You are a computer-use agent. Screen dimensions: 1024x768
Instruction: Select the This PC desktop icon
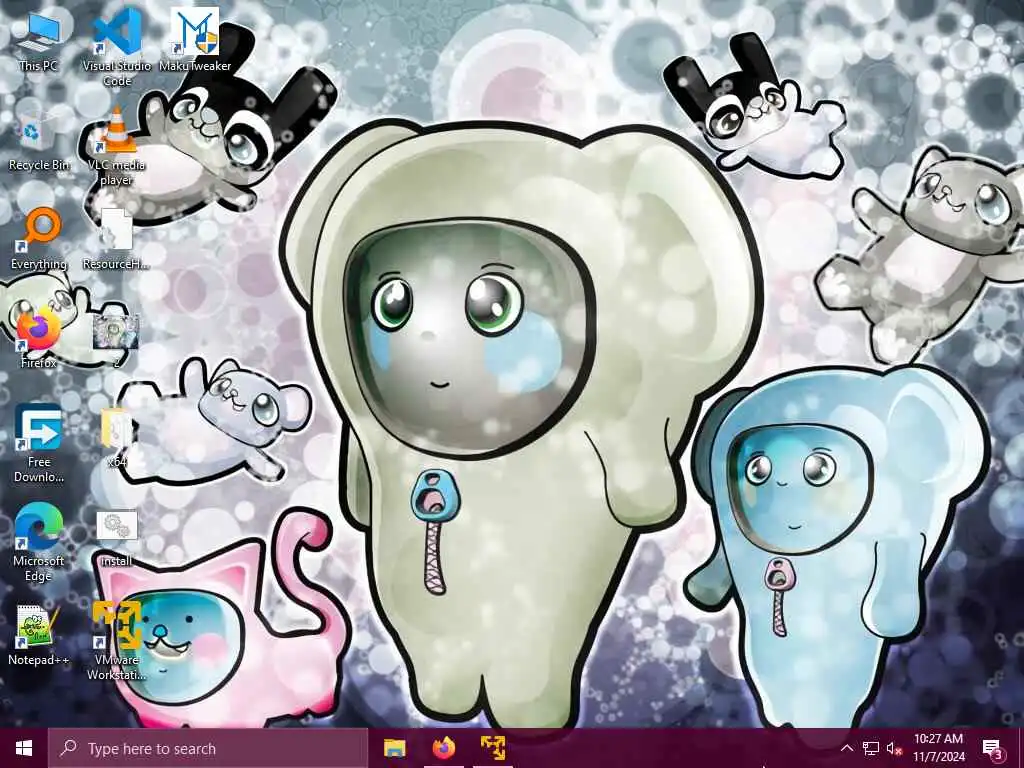tap(39, 41)
